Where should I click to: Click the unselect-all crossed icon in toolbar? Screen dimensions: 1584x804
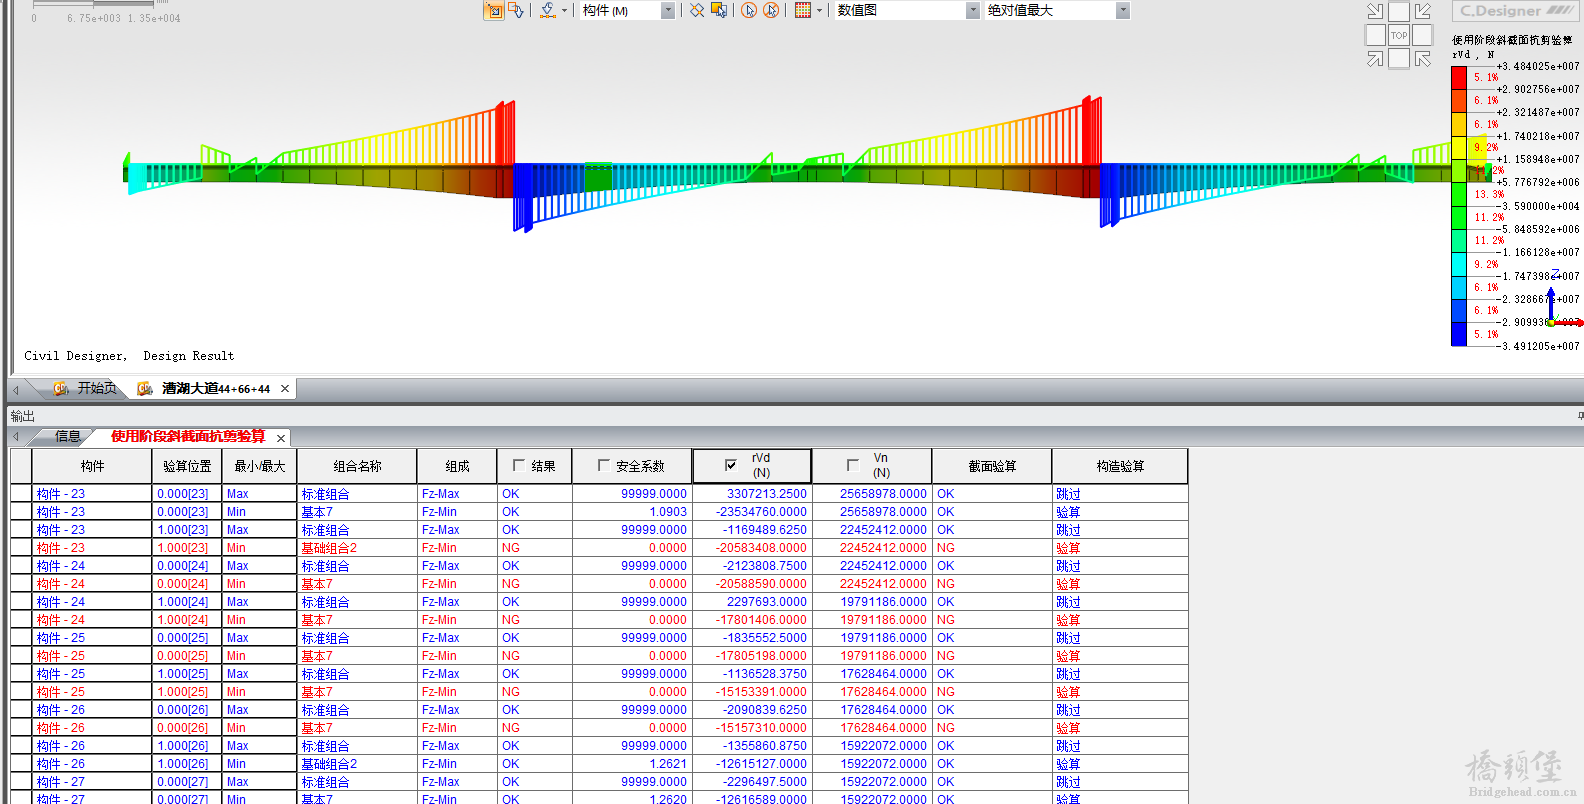click(x=697, y=10)
